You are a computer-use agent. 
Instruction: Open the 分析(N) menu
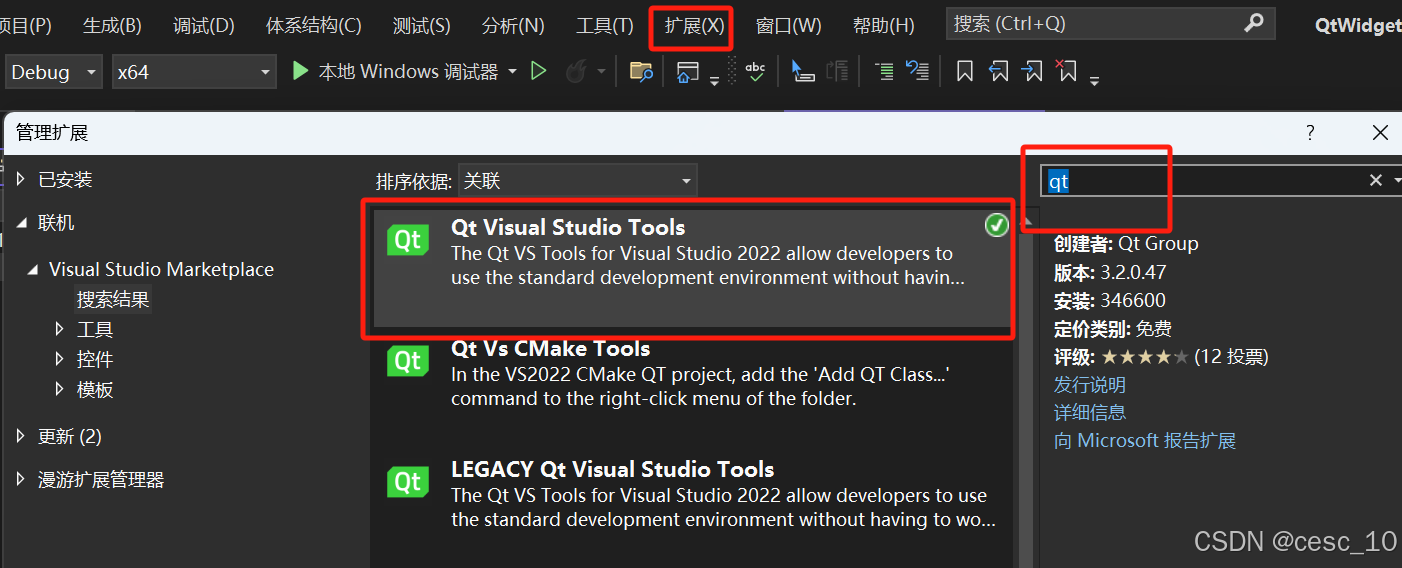point(513,25)
